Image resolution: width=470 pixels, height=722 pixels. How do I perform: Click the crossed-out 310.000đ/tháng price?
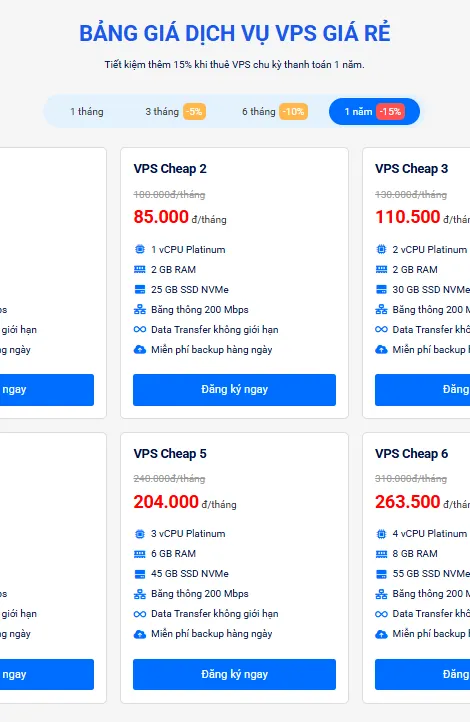(x=411, y=479)
